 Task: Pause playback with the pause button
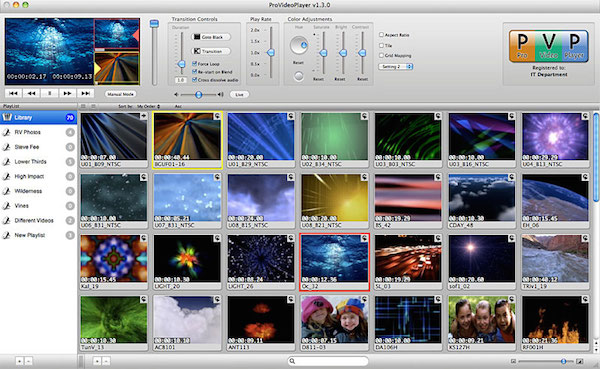pos(49,93)
